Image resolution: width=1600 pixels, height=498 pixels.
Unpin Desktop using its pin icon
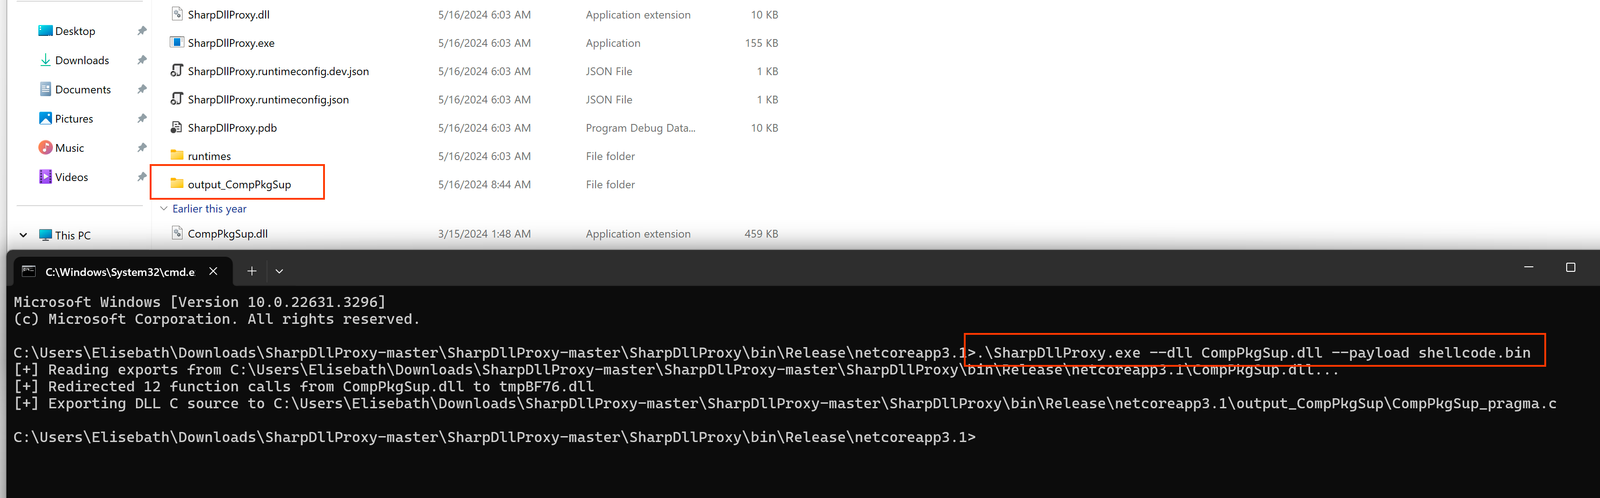pos(142,31)
